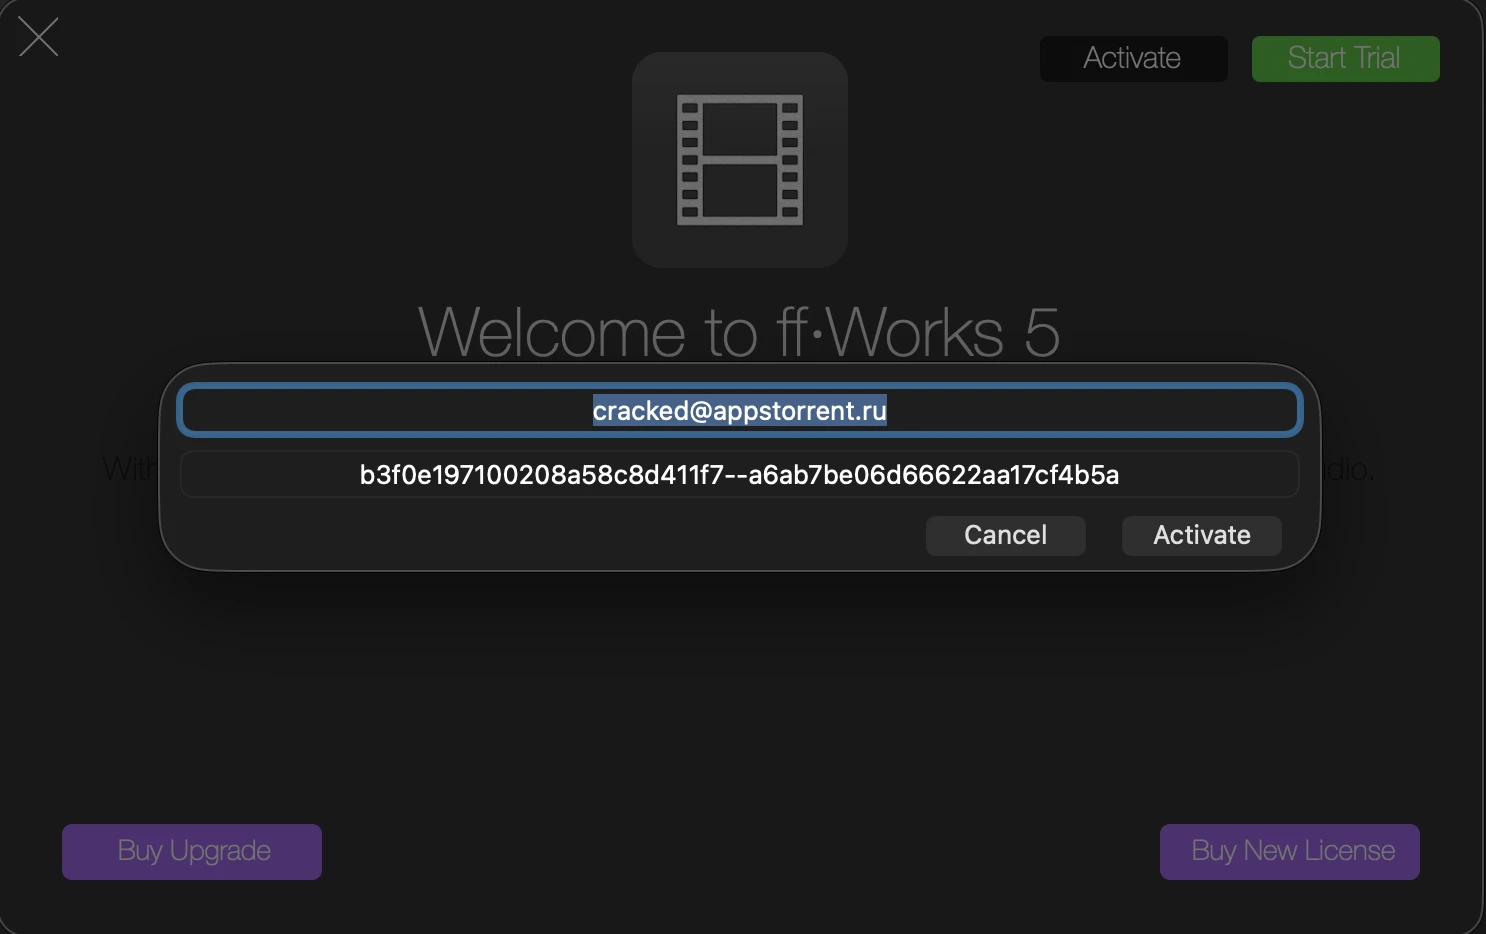Start the free trial
This screenshot has width=1486, height=934.
click(x=1345, y=59)
